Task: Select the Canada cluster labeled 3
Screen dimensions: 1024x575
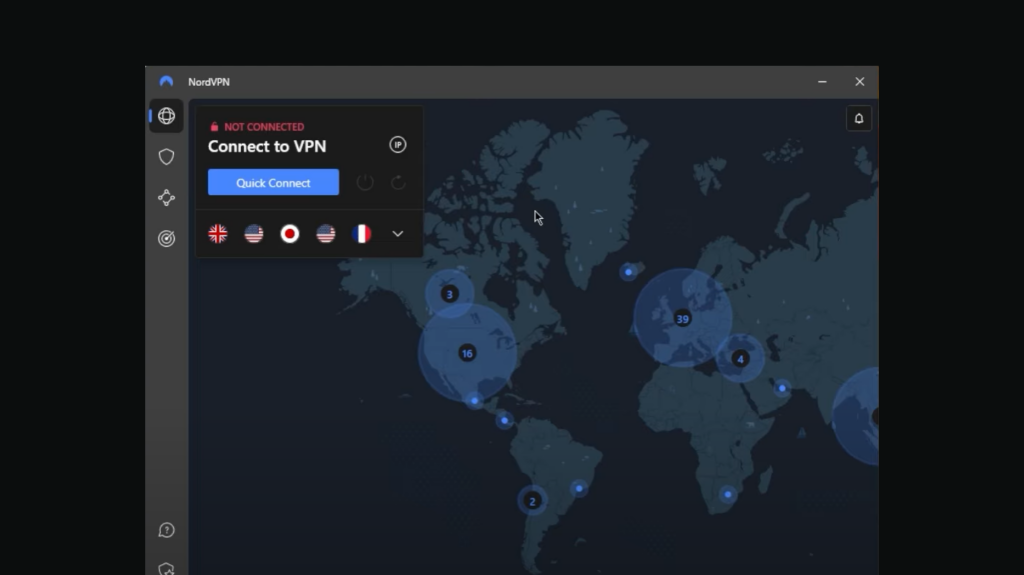Action: (449, 294)
